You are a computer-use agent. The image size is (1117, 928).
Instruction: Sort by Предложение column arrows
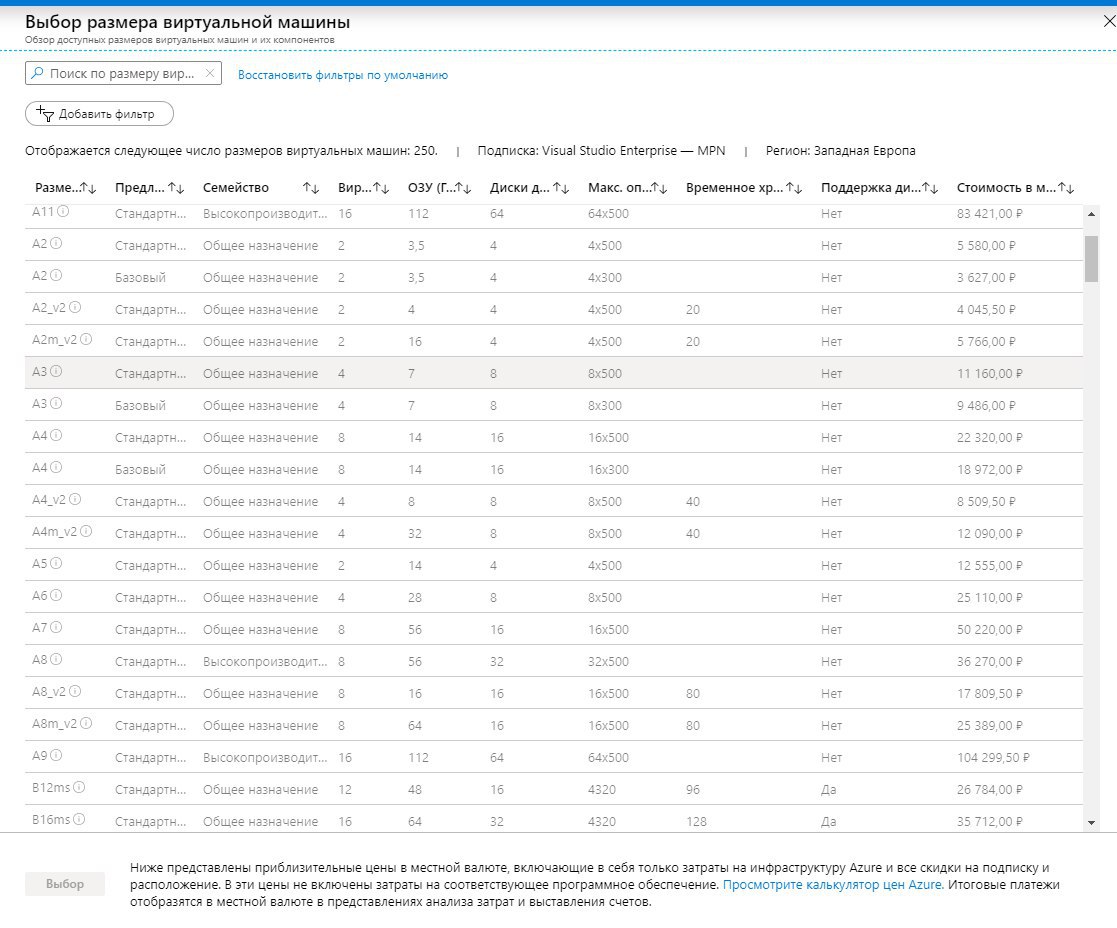[x=177, y=188]
